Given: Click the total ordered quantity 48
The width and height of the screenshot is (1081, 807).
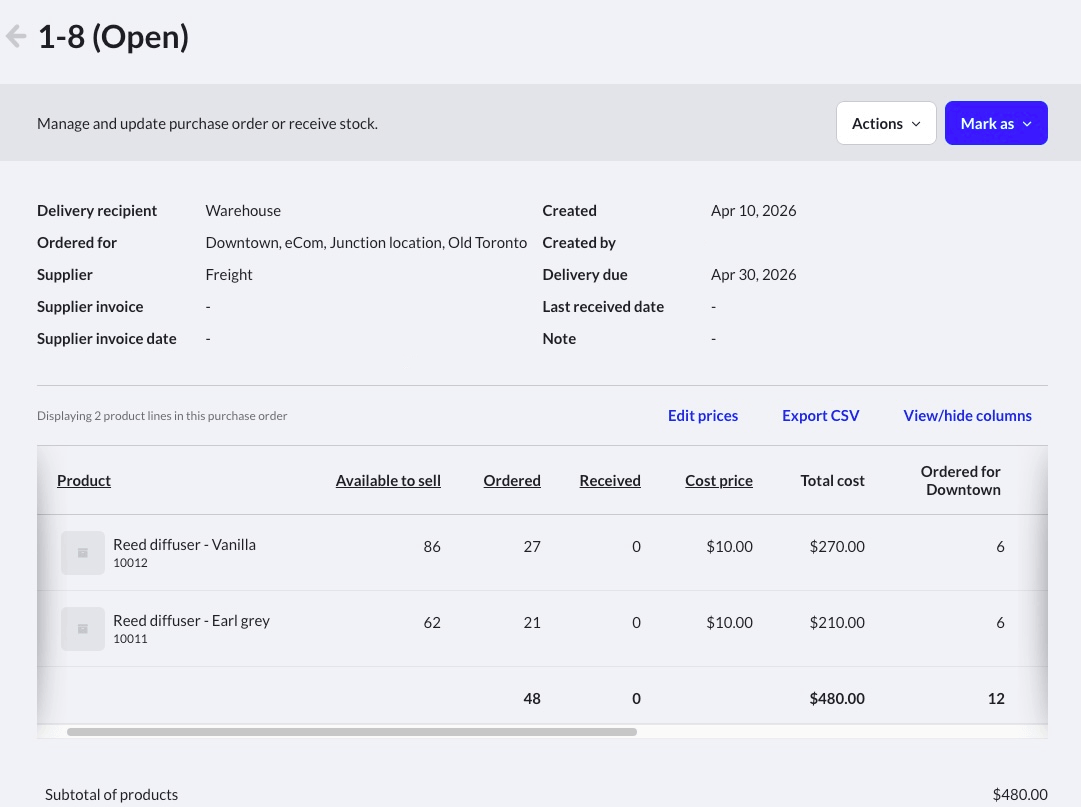Looking at the screenshot, I should pyautogui.click(x=532, y=698).
